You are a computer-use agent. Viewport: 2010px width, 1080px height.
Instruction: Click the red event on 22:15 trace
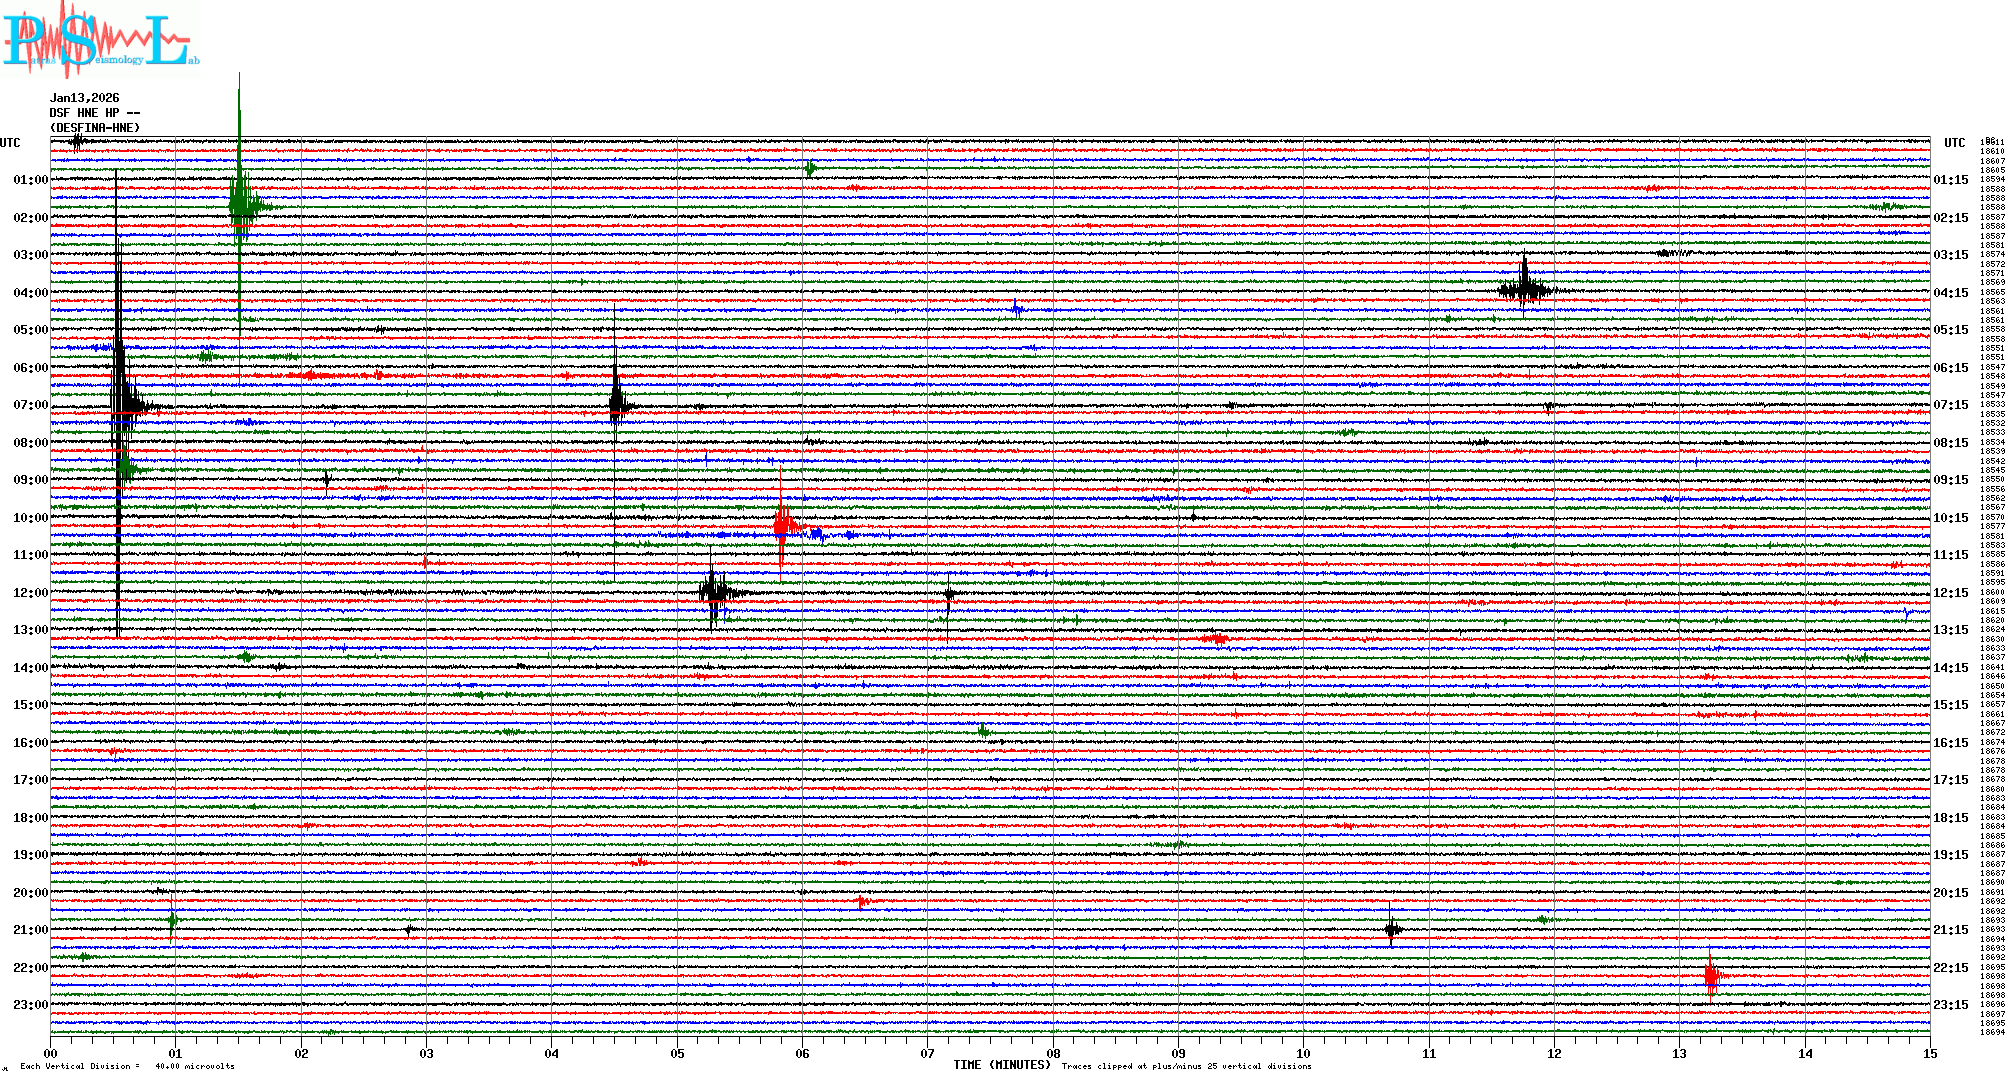(1711, 976)
